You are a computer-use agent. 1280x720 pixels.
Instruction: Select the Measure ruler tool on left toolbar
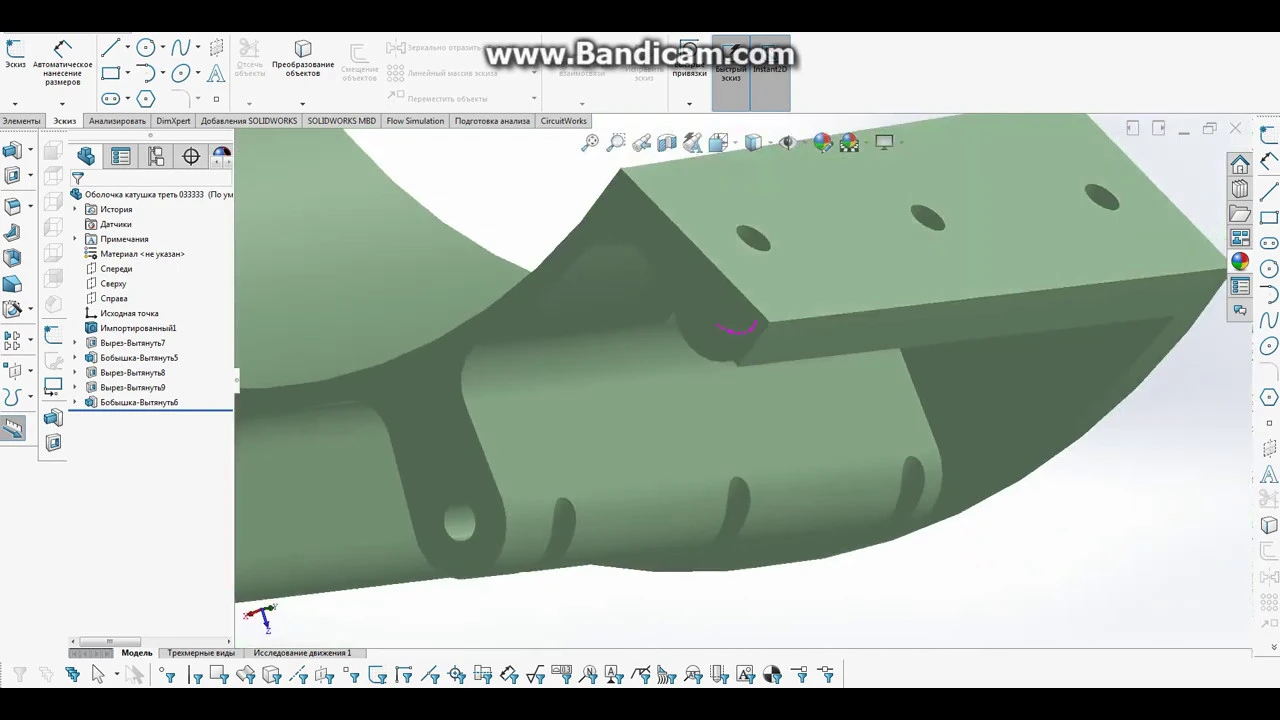pos(13,429)
